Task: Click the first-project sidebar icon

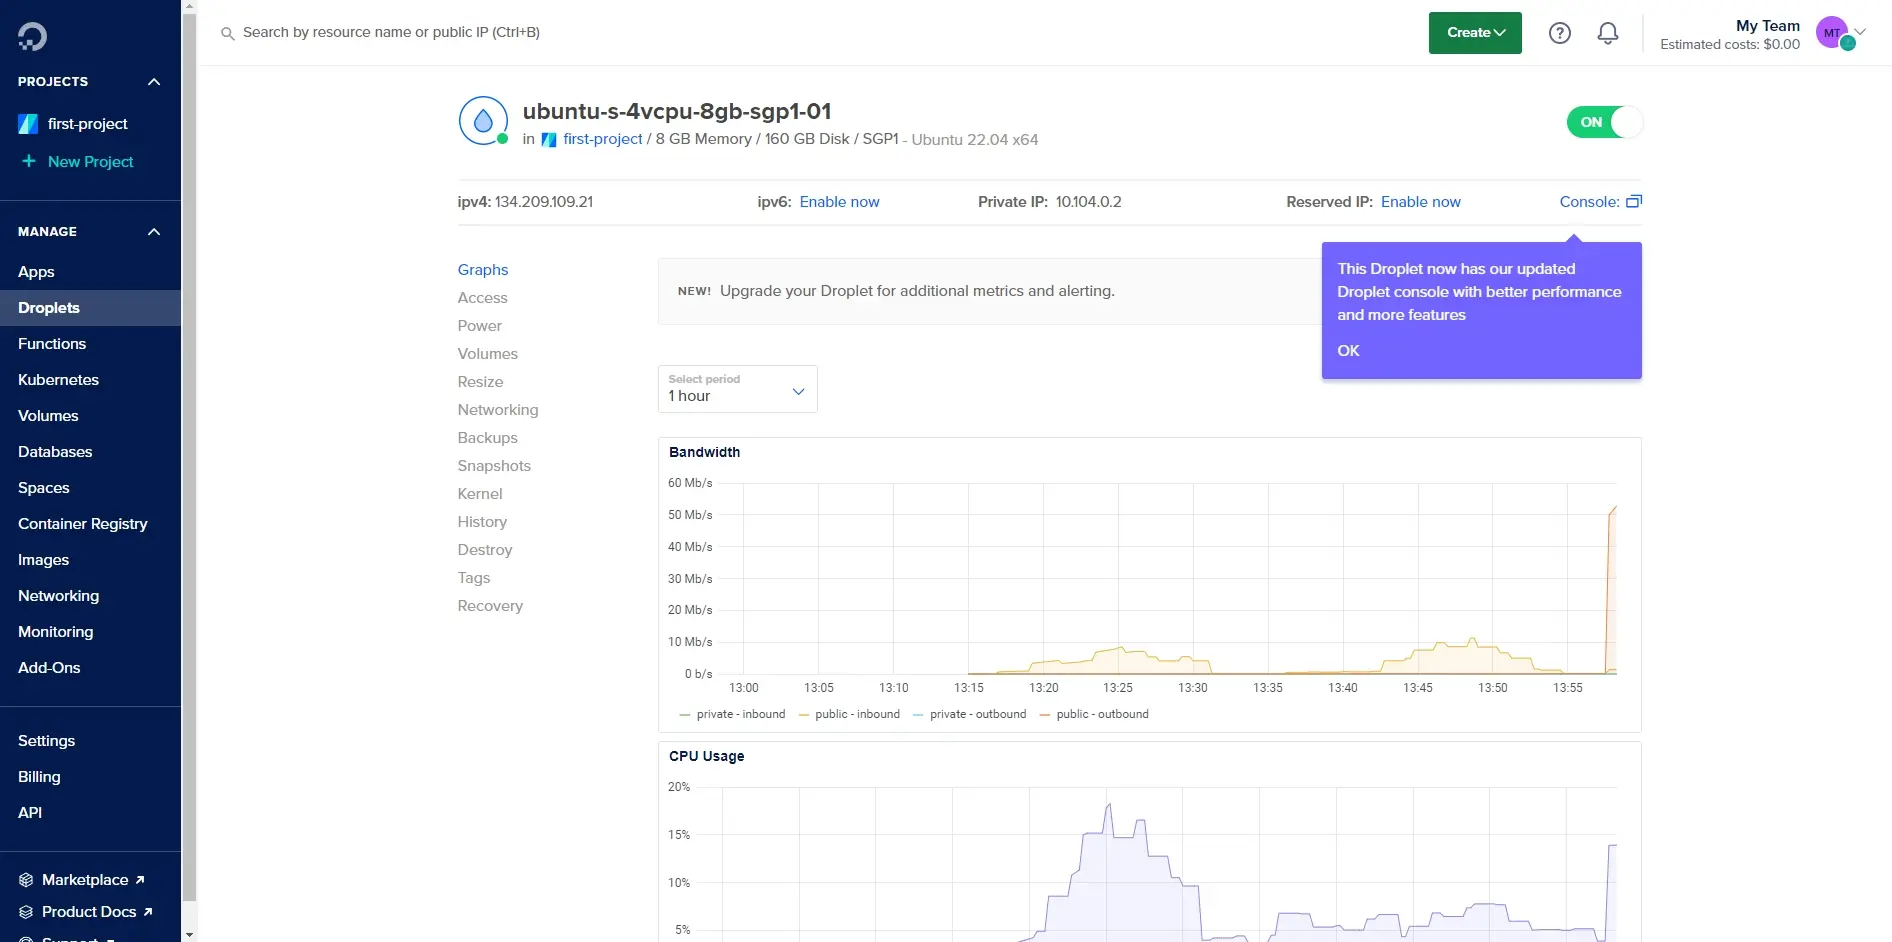Action: (28, 124)
